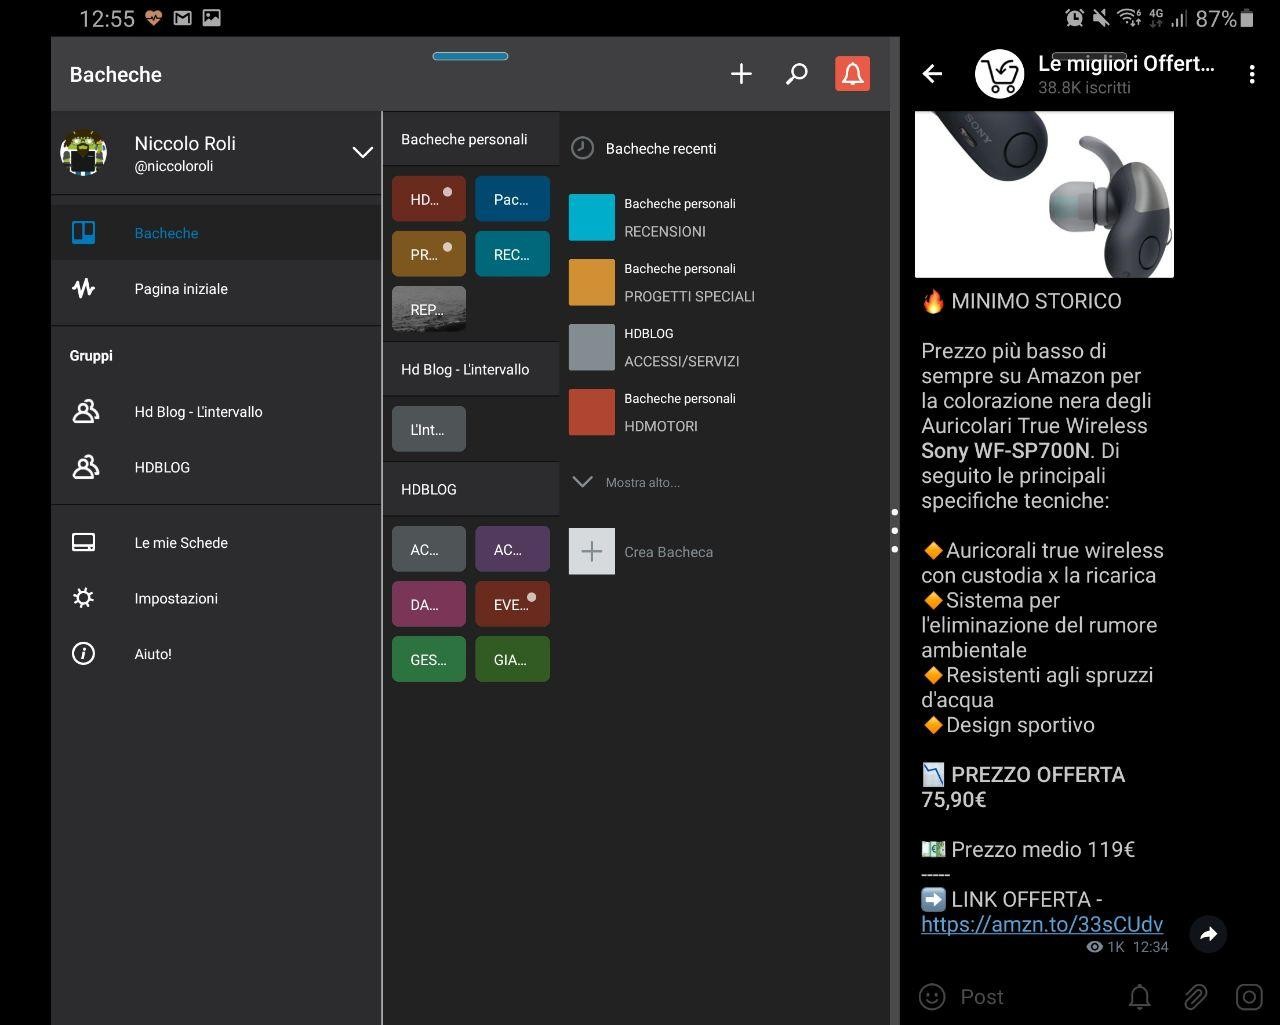Open the green GES... board tile
This screenshot has width=1280, height=1025.
point(429,659)
